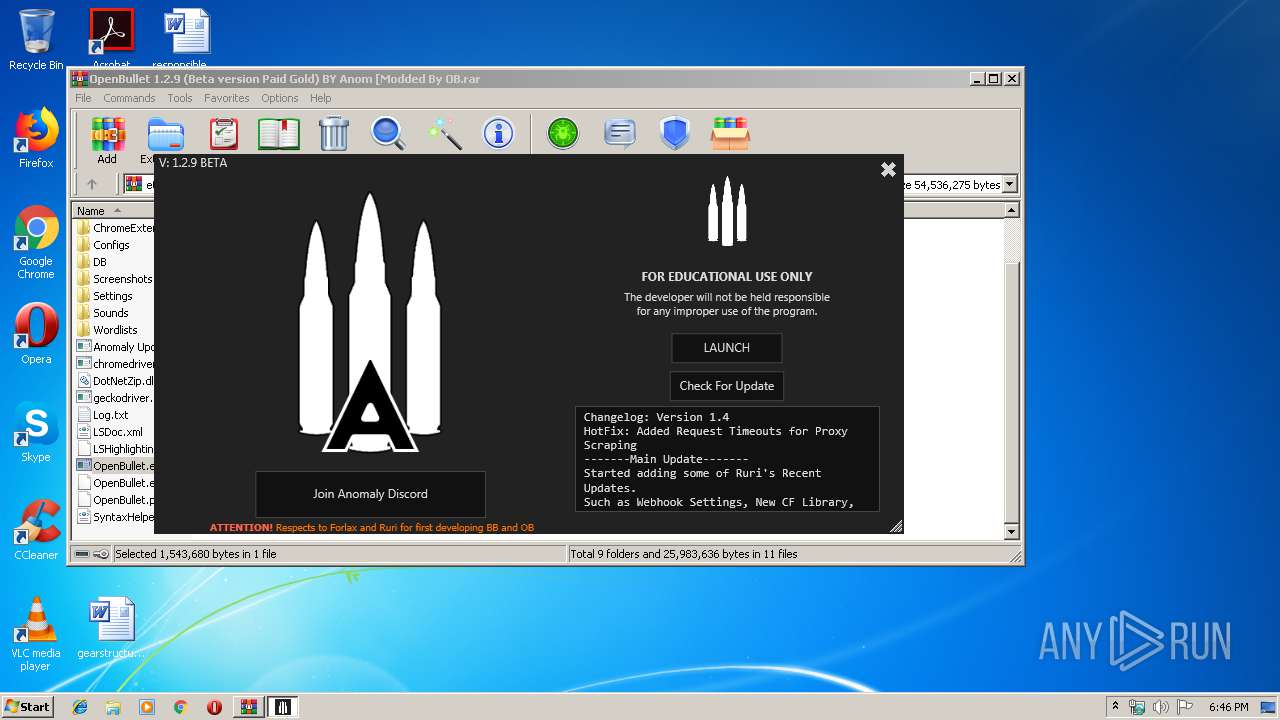Click the Google Chrome desktop icon
This screenshot has width=1280, height=720.
36,243
